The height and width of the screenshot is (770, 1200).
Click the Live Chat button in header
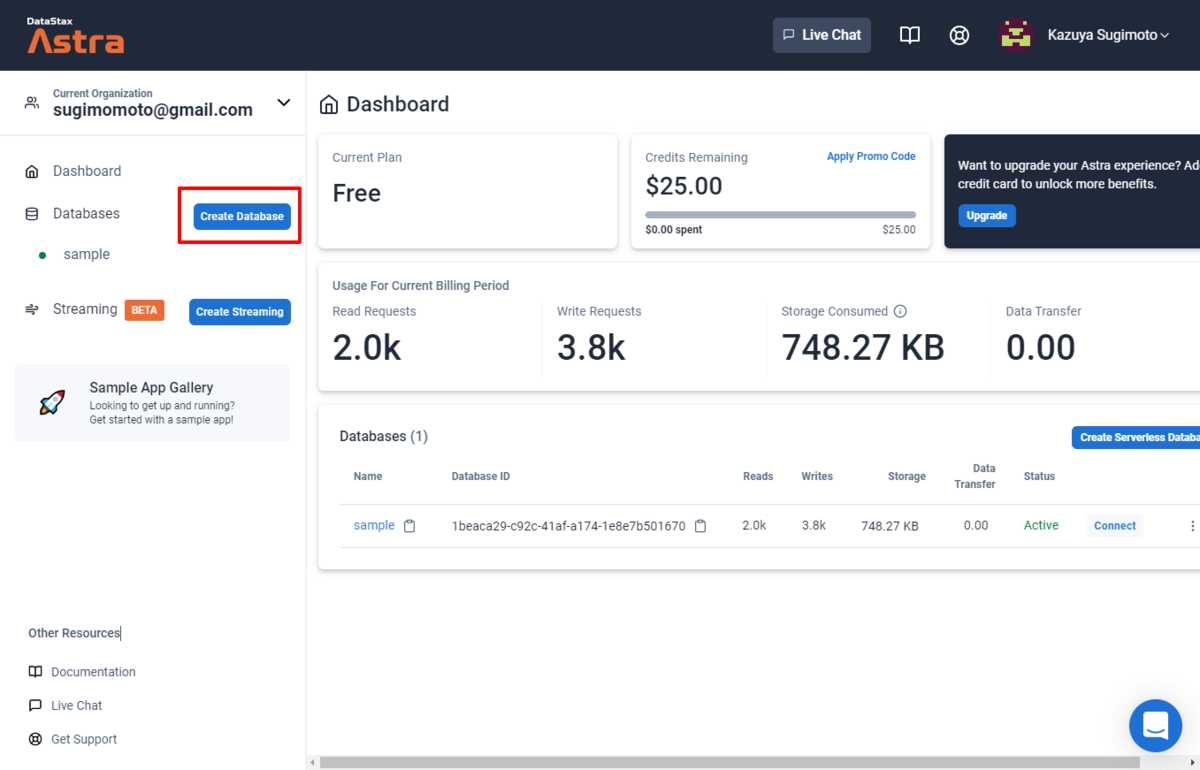tap(822, 35)
